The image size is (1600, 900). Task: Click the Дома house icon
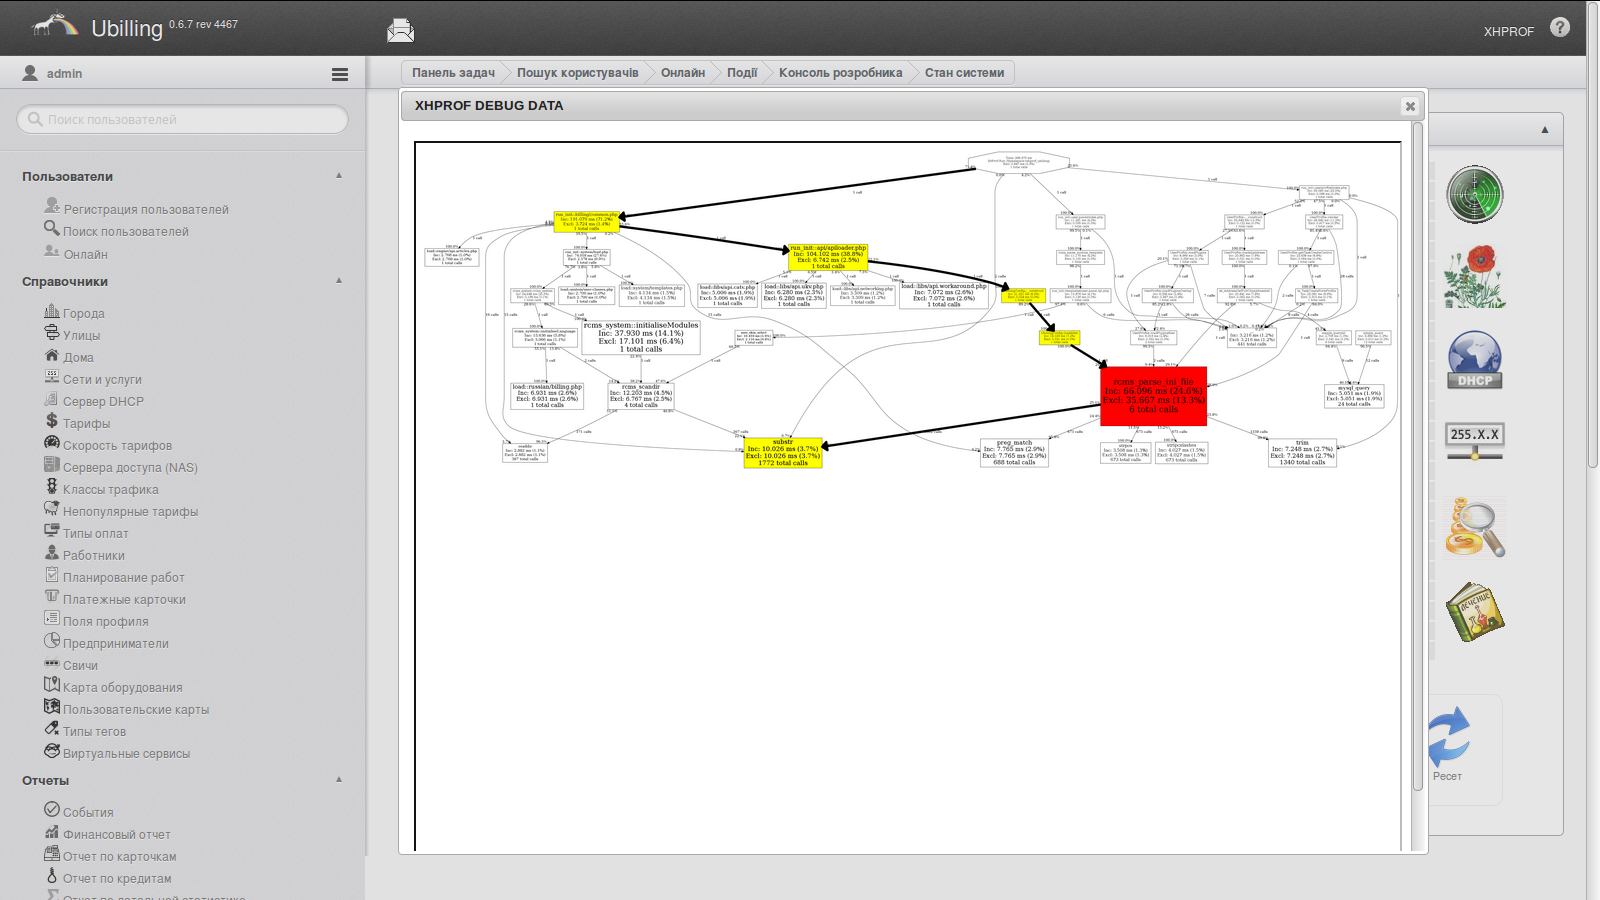[x=52, y=355]
